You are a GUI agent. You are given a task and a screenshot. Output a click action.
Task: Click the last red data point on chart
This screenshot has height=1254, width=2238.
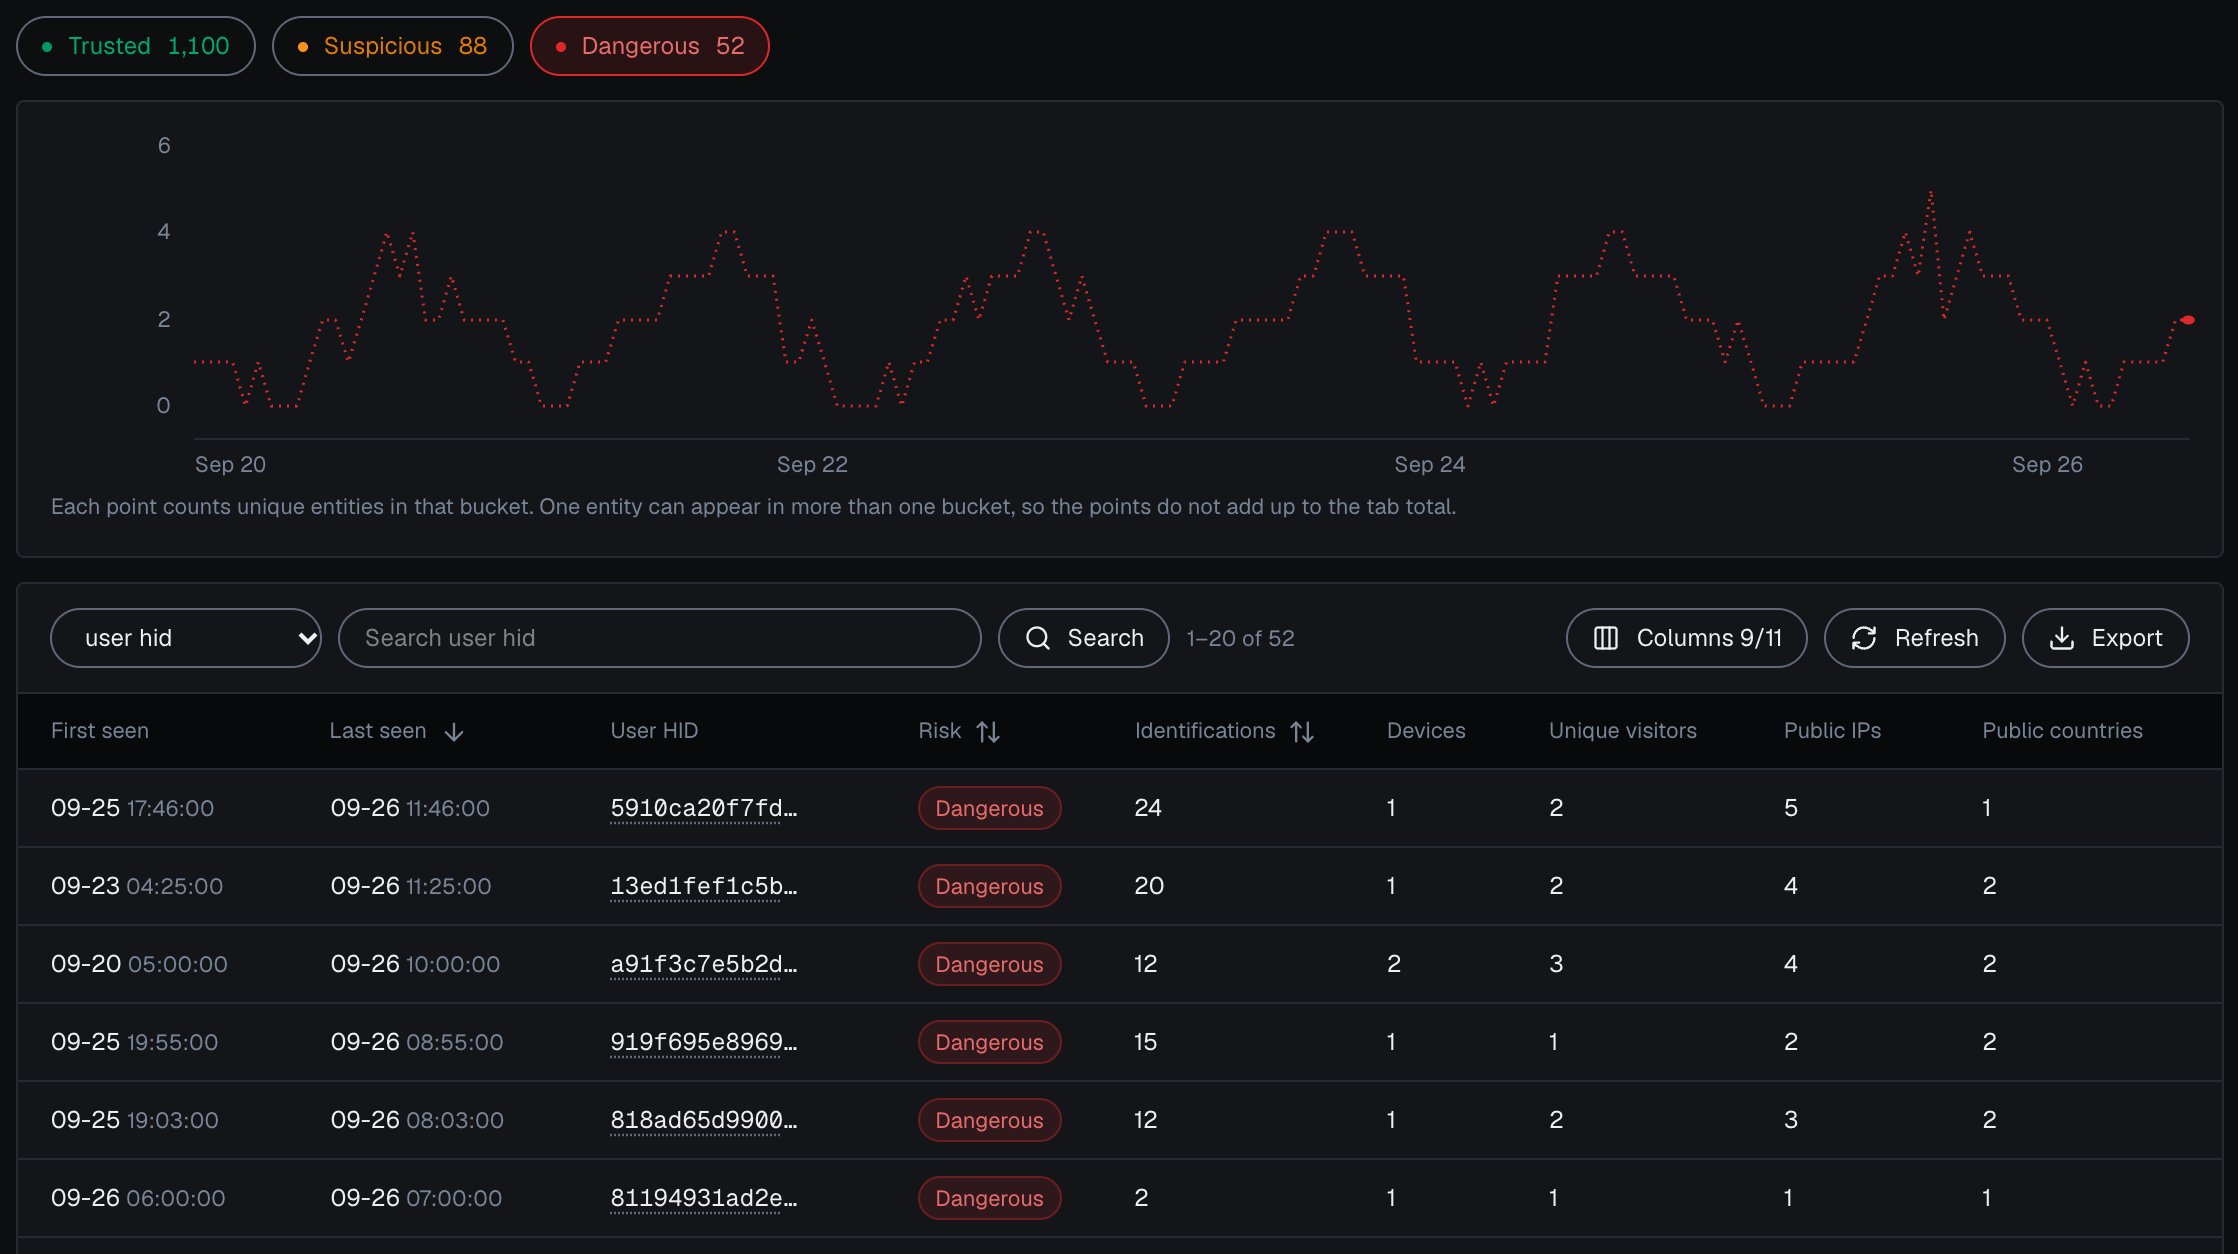pyautogui.click(x=2188, y=320)
